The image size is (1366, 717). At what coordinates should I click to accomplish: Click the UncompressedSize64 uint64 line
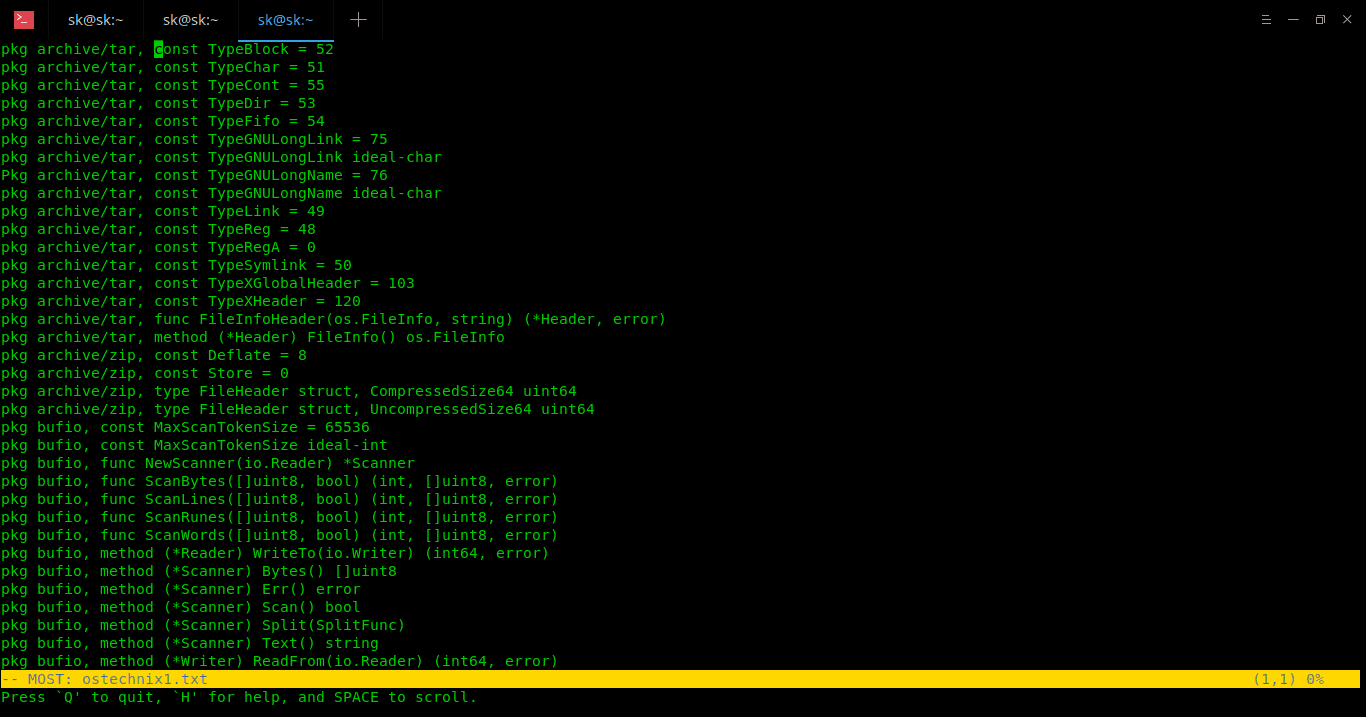point(297,409)
